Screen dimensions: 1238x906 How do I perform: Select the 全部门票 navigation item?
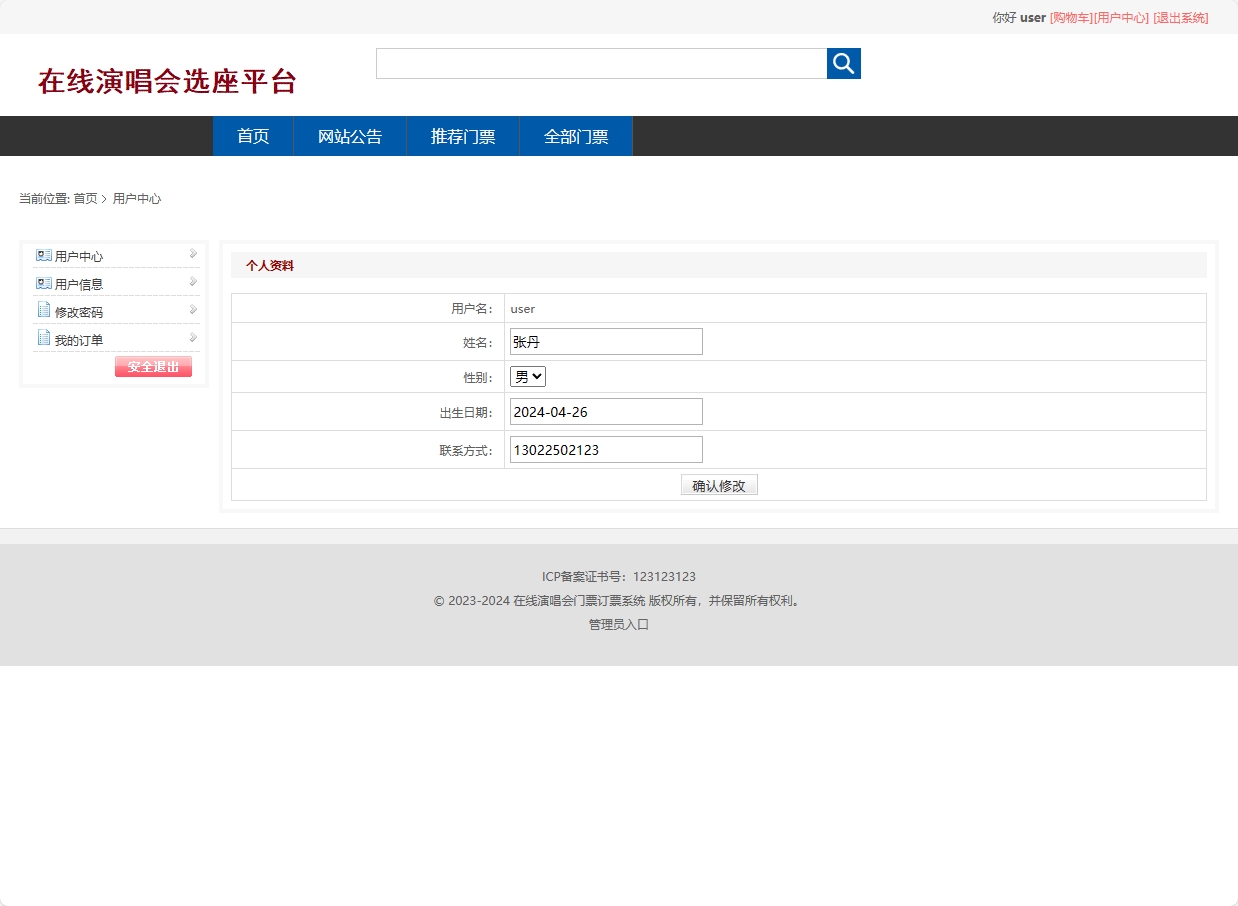(575, 136)
